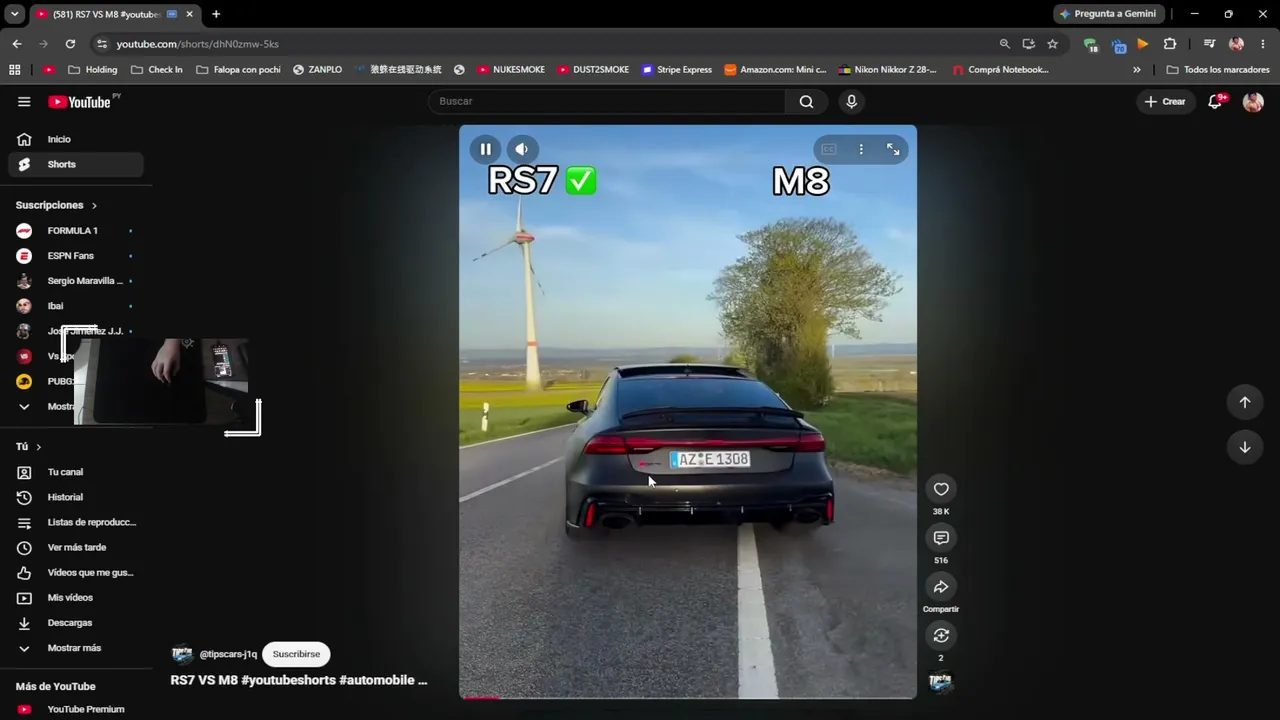
Task: Open the Stripe Express bookmark
Action: click(x=677, y=70)
